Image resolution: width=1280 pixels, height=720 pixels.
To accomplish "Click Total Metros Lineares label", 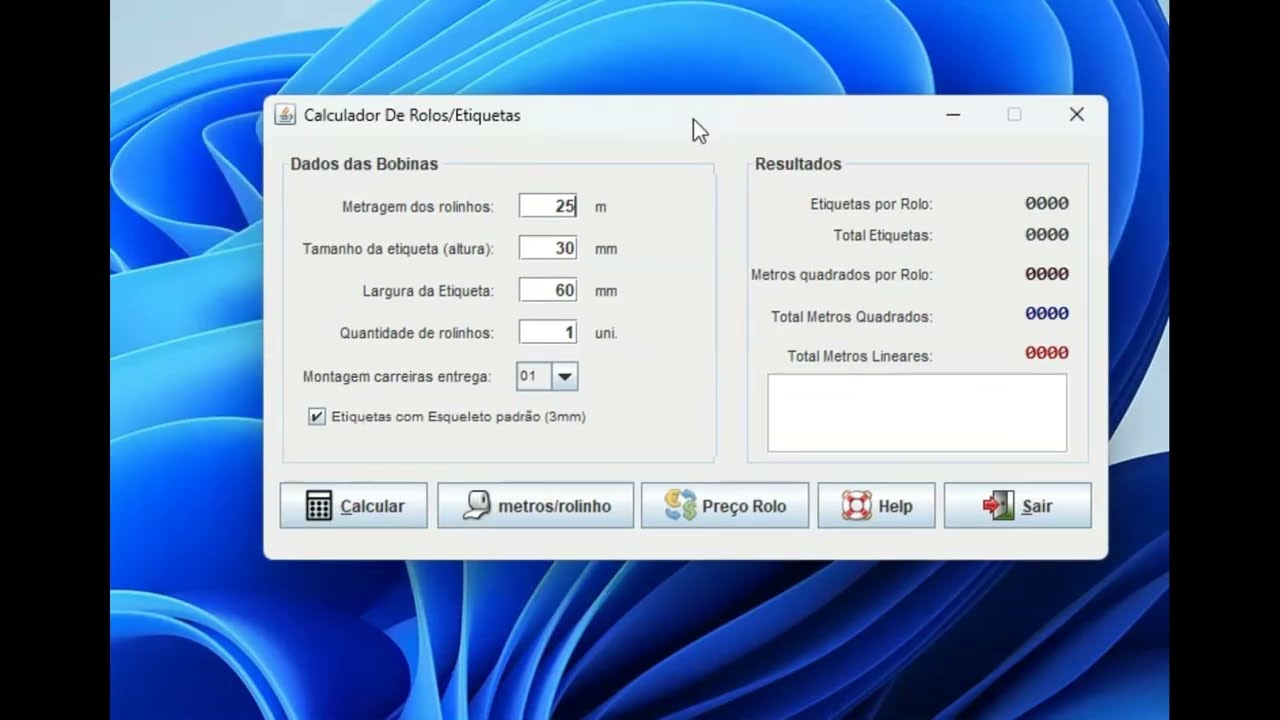I will click(860, 356).
